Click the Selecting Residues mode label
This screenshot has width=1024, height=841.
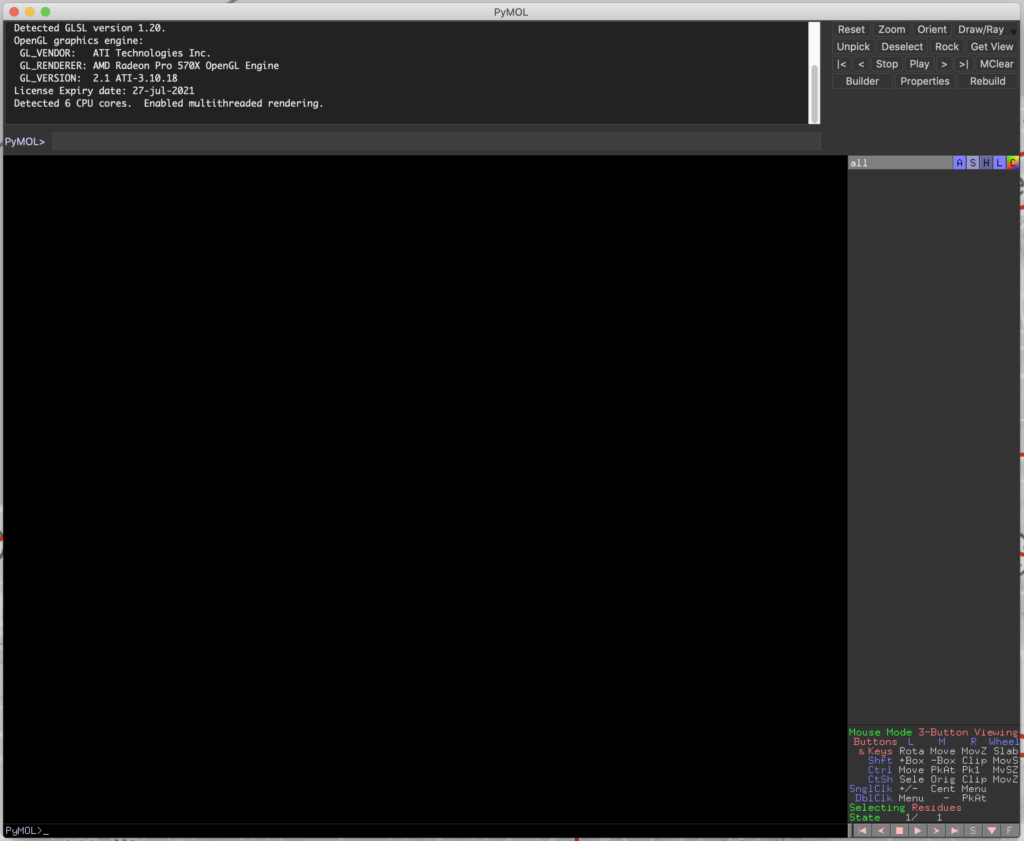[905, 808]
